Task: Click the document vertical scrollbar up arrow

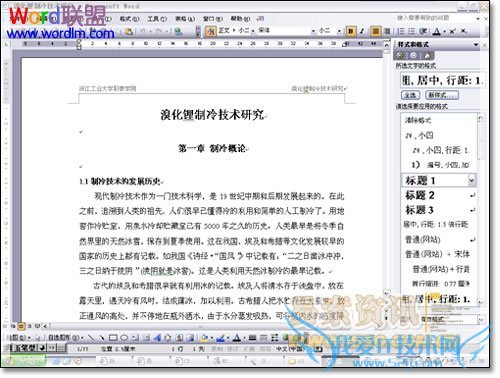Action: pyautogui.click(x=387, y=44)
